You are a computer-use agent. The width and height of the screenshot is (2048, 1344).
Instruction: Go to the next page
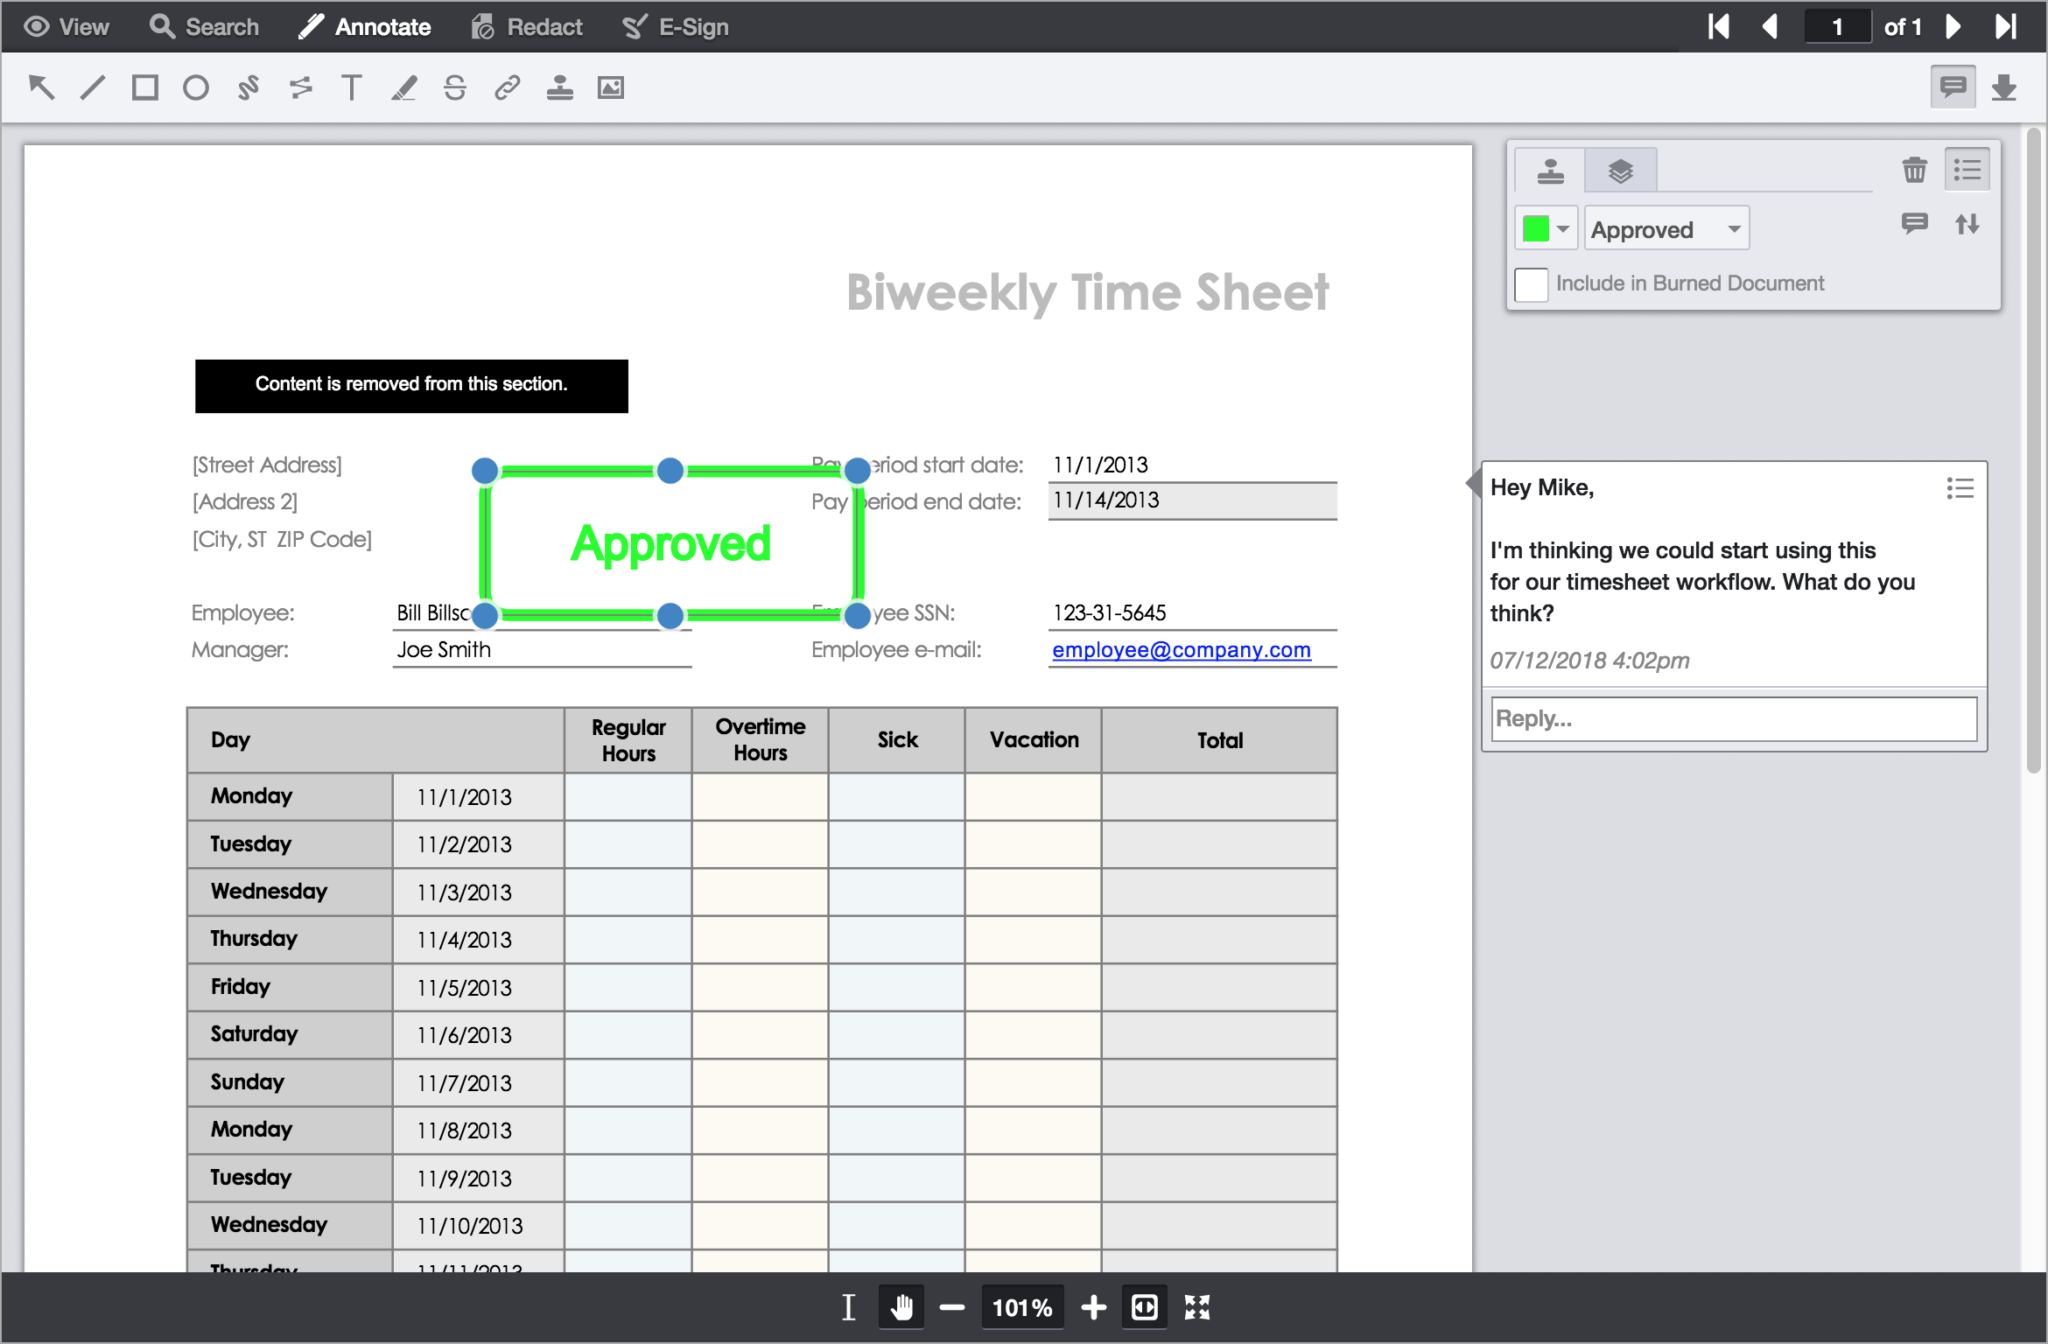pos(1953,26)
